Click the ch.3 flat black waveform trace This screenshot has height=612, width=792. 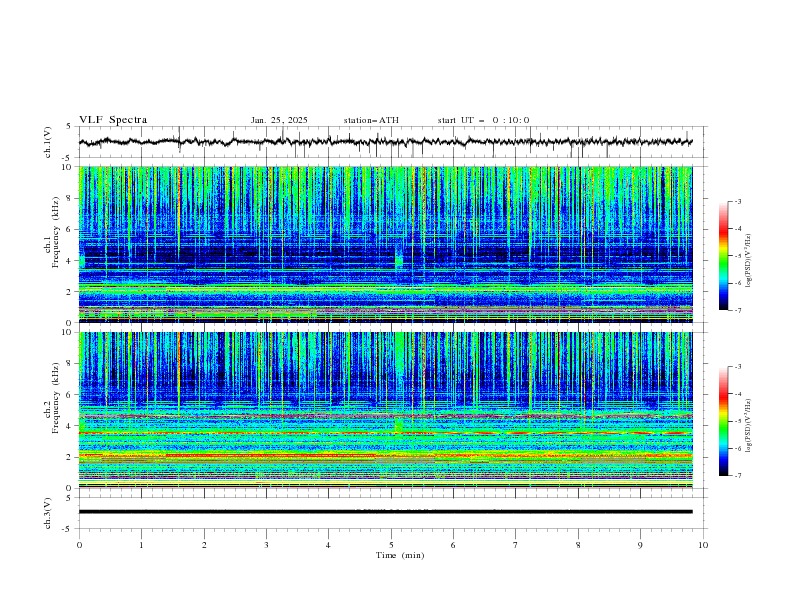tap(385, 512)
